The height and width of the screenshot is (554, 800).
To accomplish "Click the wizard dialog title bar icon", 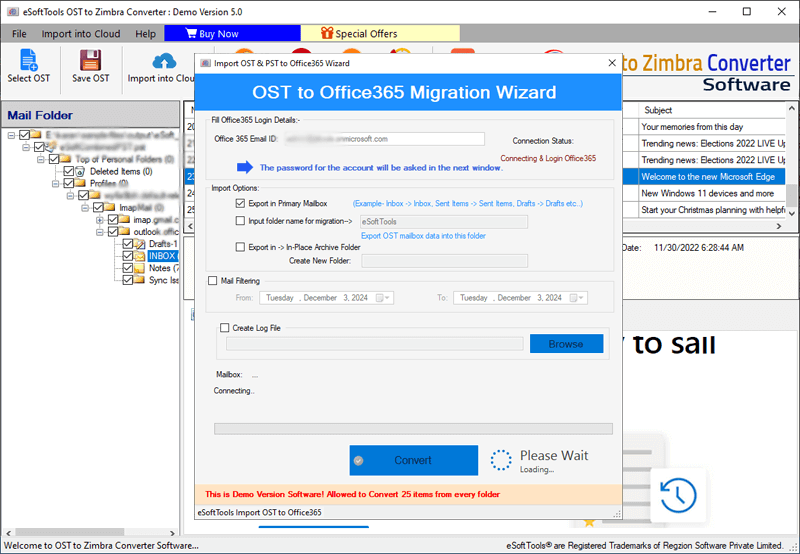I will (205, 63).
